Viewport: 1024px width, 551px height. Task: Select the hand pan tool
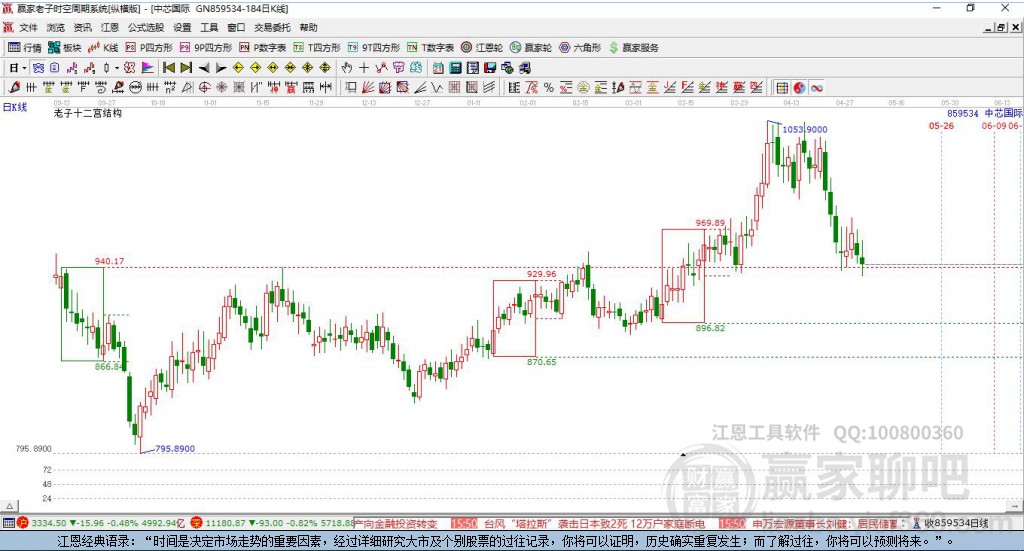coord(347,68)
